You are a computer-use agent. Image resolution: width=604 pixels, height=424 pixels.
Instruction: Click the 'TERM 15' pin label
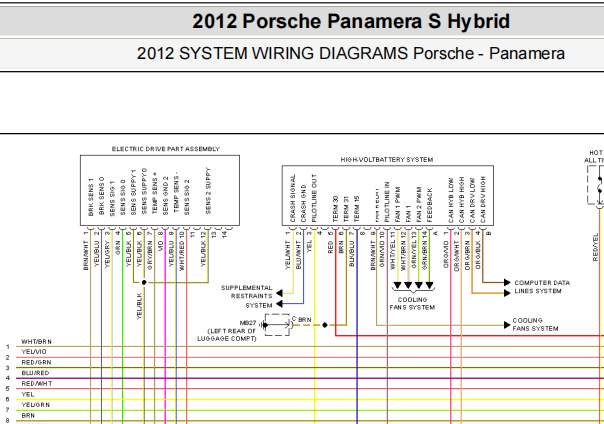coord(356,209)
